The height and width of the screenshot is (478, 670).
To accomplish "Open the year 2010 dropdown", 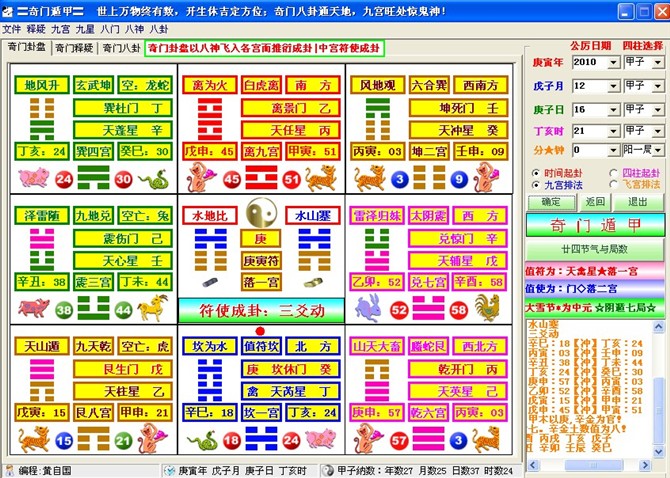I will (613, 63).
